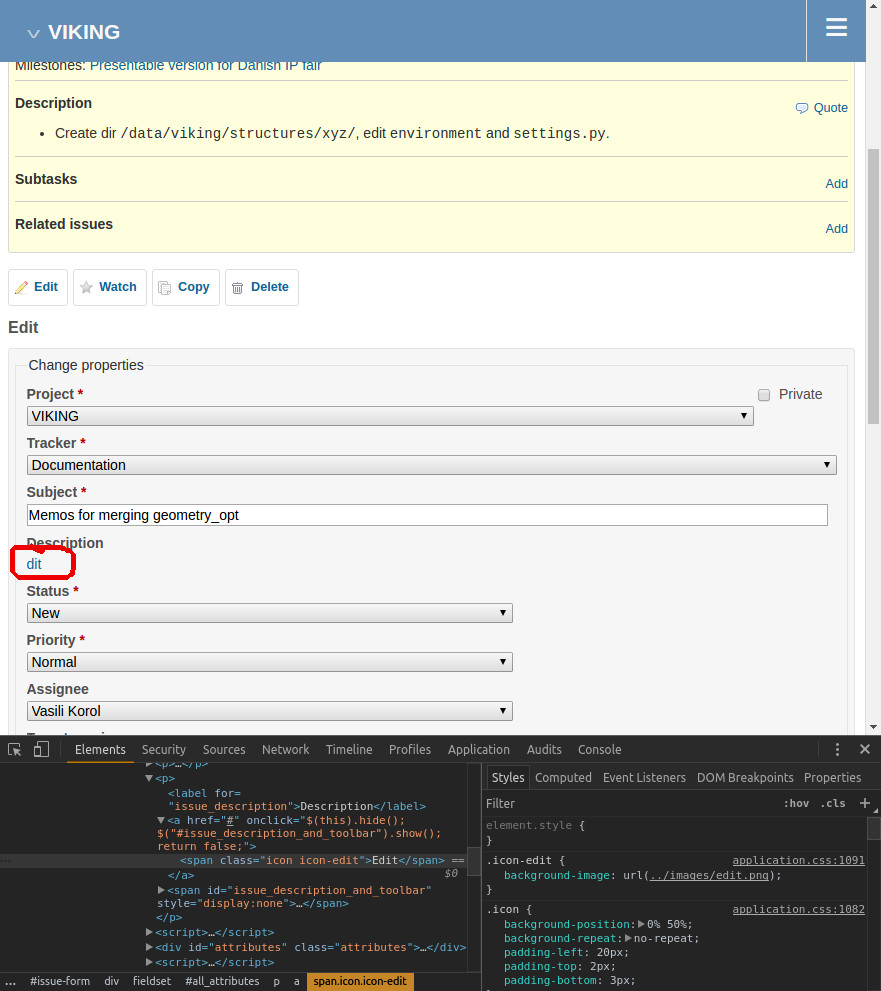Expand the div id="attributes" node

pos(149,947)
